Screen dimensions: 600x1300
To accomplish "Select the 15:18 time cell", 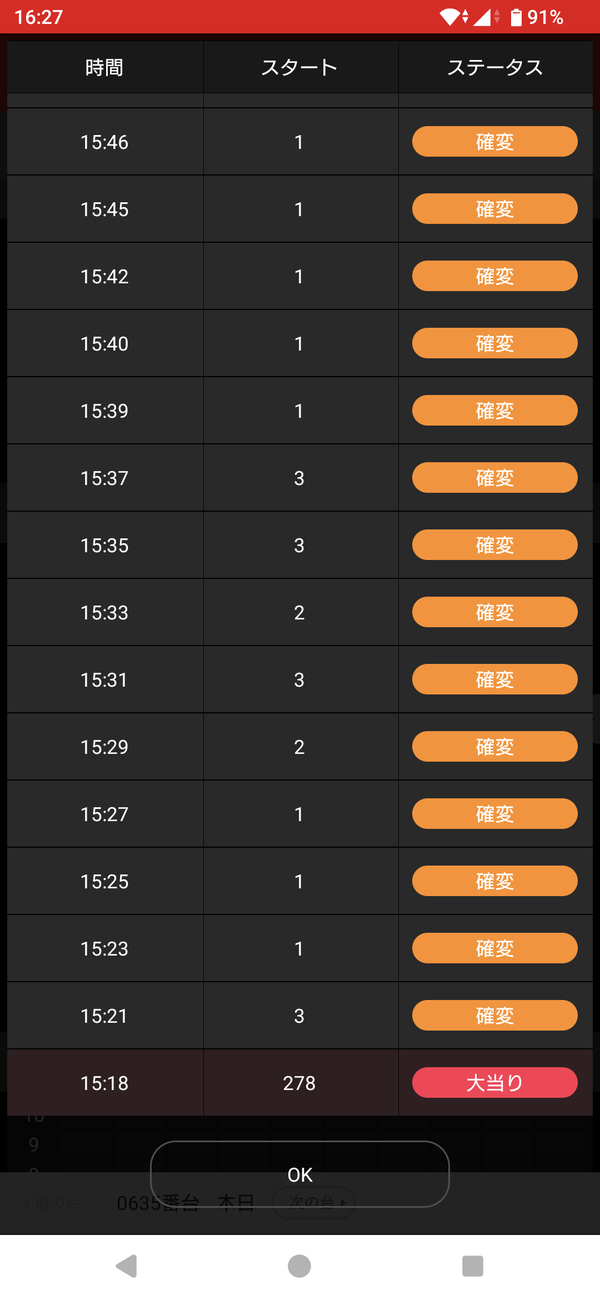I will 105,1083.
